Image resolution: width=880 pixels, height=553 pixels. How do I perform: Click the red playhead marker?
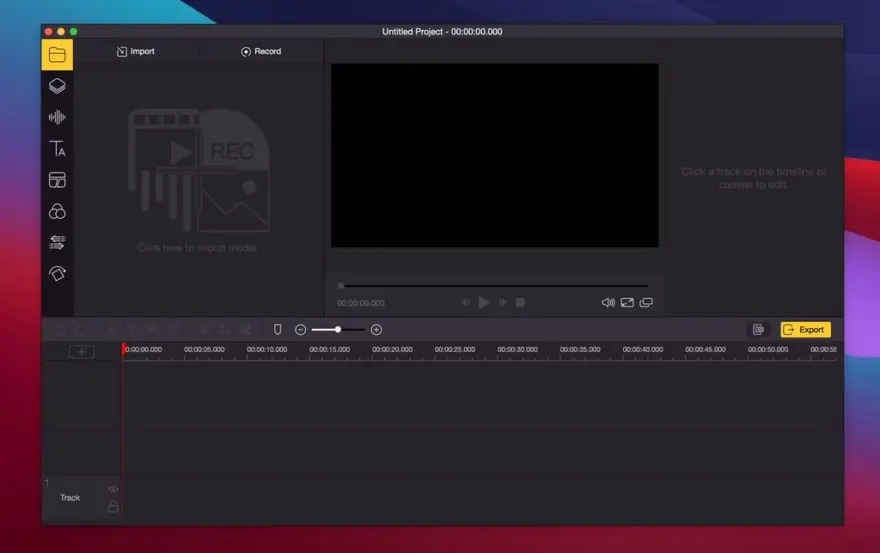pyautogui.click(x=123, y=349)
